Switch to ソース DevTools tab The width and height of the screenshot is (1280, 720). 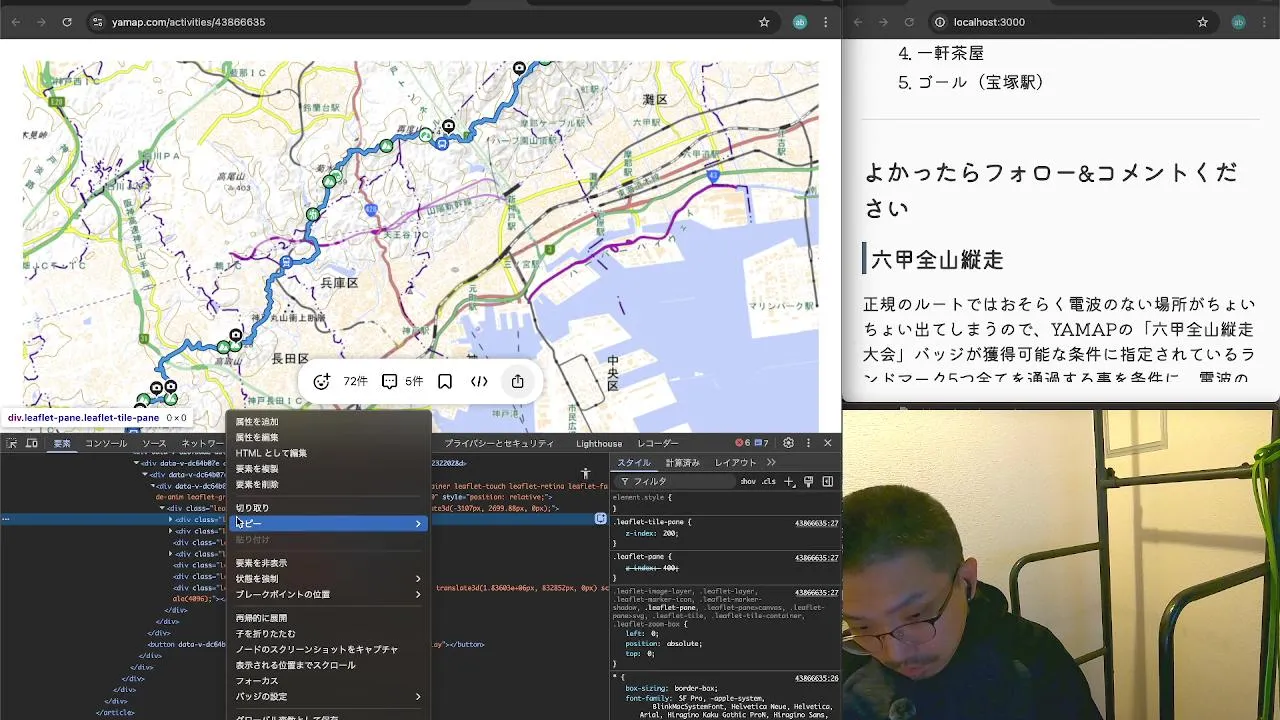pos(154,443)
